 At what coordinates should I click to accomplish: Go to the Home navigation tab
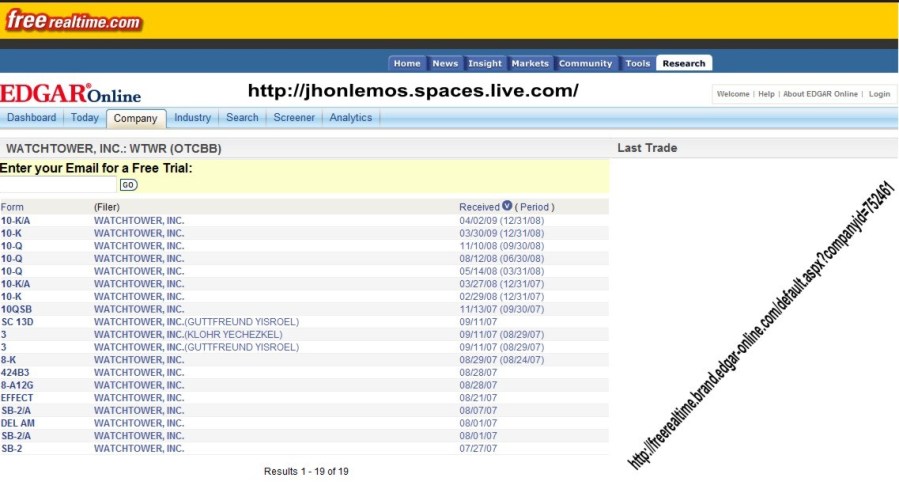tap(407, 63)
